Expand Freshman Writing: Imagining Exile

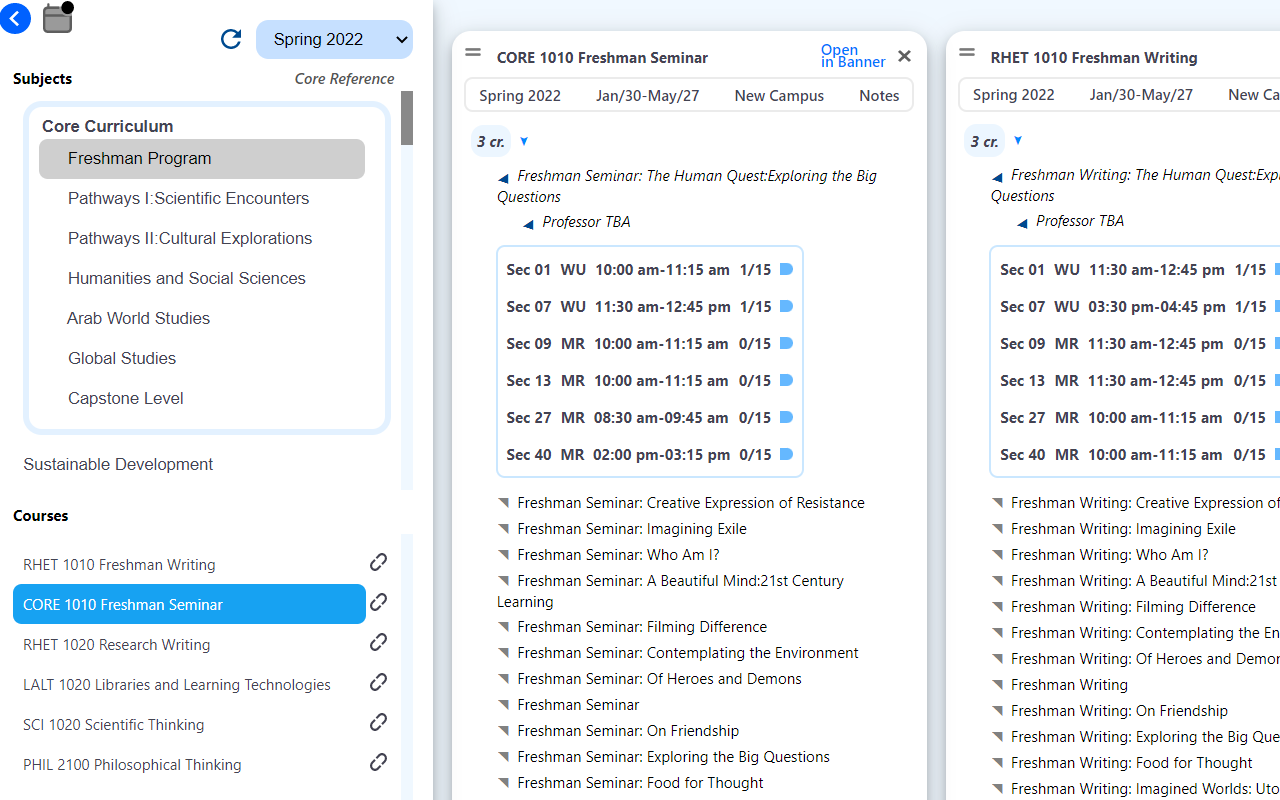point(997,528)
